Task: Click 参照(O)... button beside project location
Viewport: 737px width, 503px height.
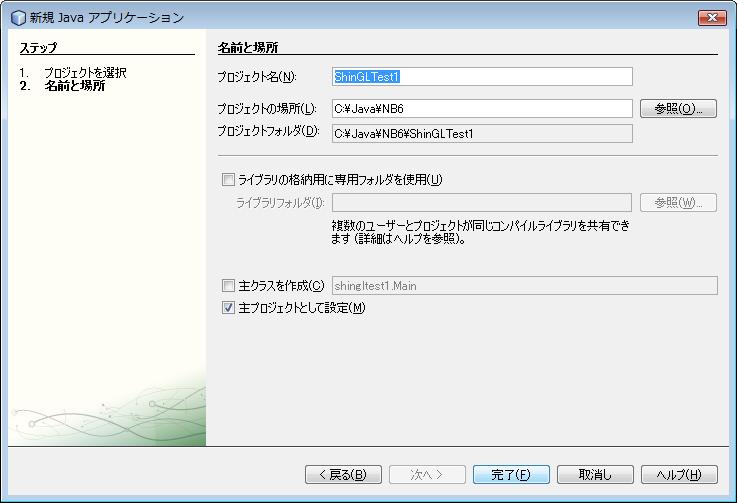Action: (x=678, y=109)
